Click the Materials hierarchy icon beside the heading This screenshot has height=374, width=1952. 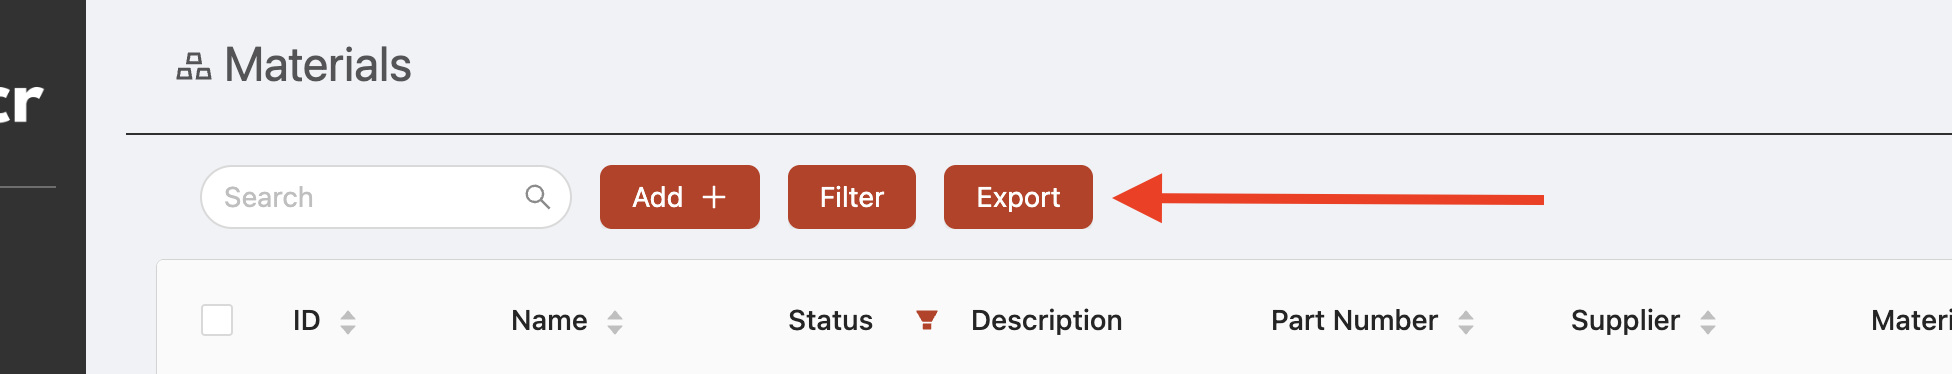194,66
